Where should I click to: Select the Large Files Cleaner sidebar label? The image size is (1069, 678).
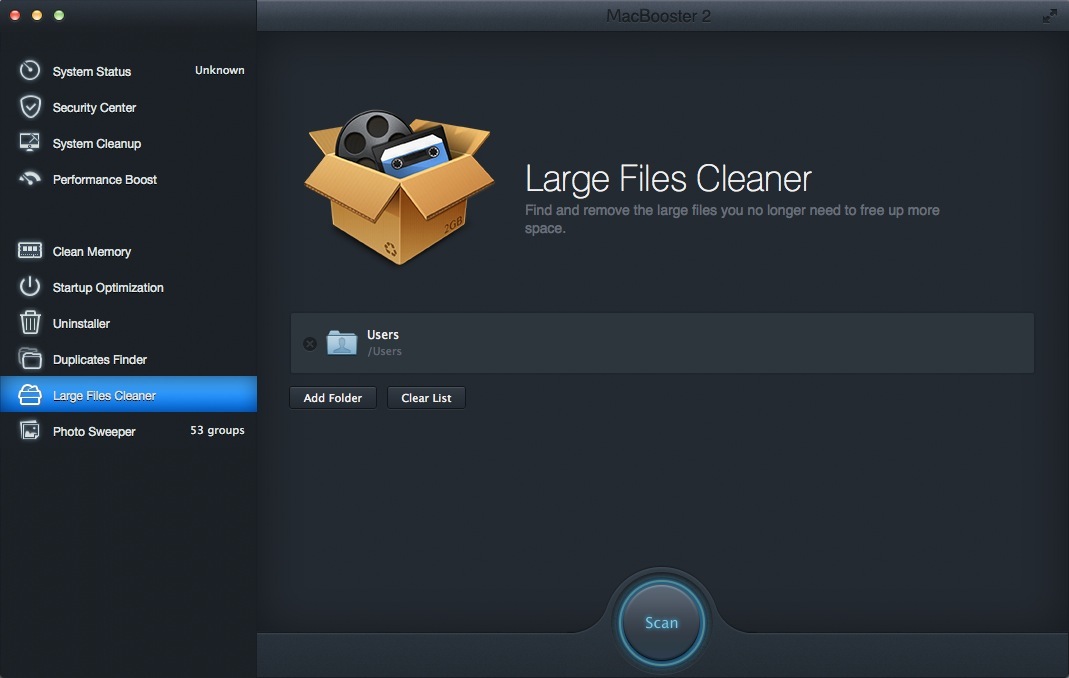(x=104, y=396)
